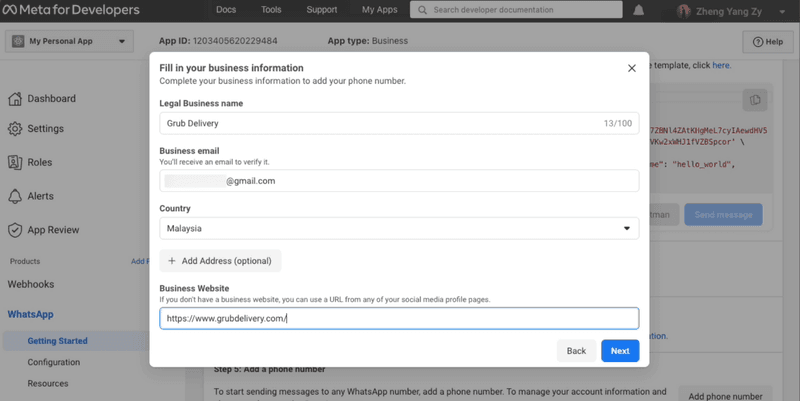800x401 pixels.
Task: Click the Alerts bell icon in the sidebar
Action: point(15,196)
